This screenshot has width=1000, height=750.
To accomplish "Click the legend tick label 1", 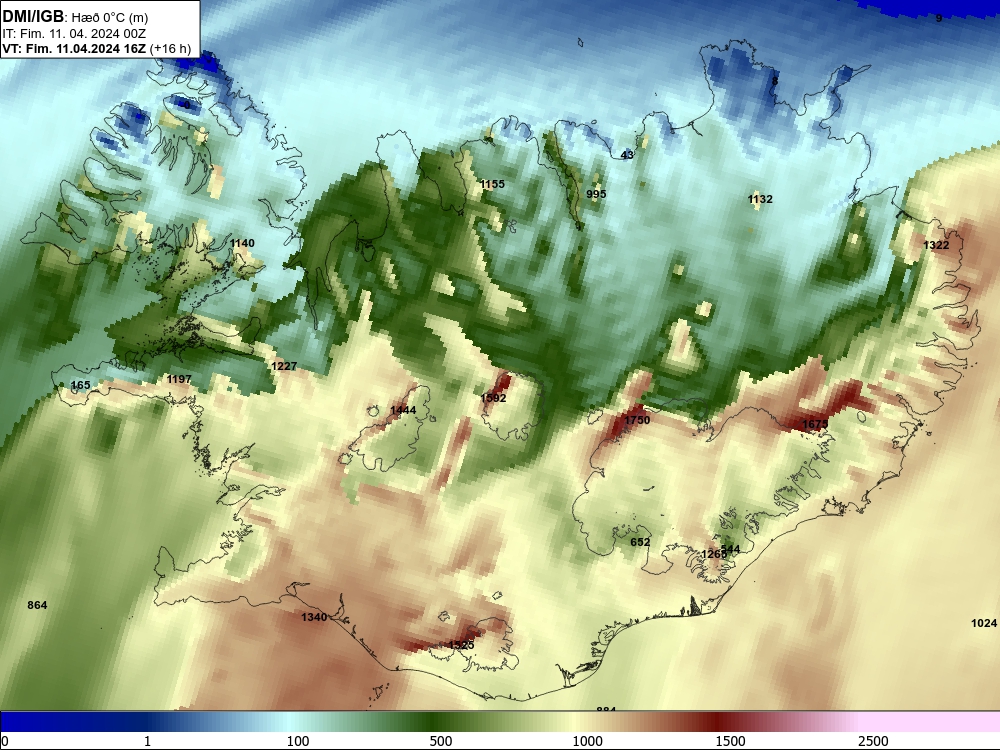I will (x=147, y=741).
